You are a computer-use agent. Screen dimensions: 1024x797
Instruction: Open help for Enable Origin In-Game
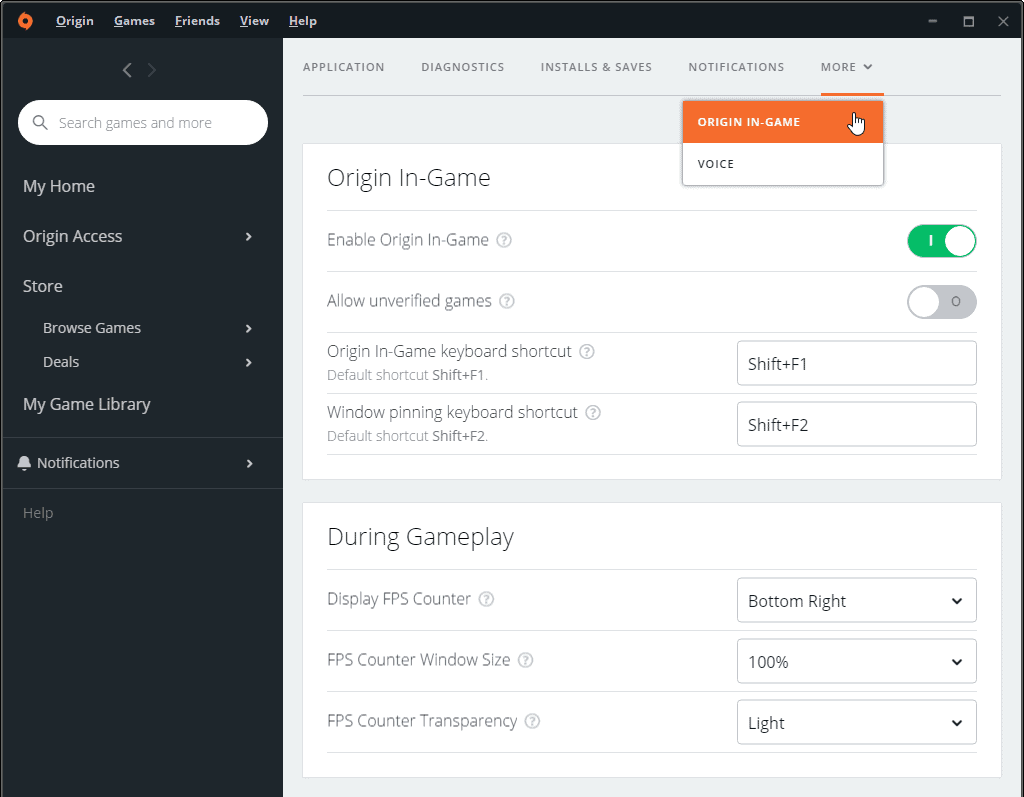point(504,240)
